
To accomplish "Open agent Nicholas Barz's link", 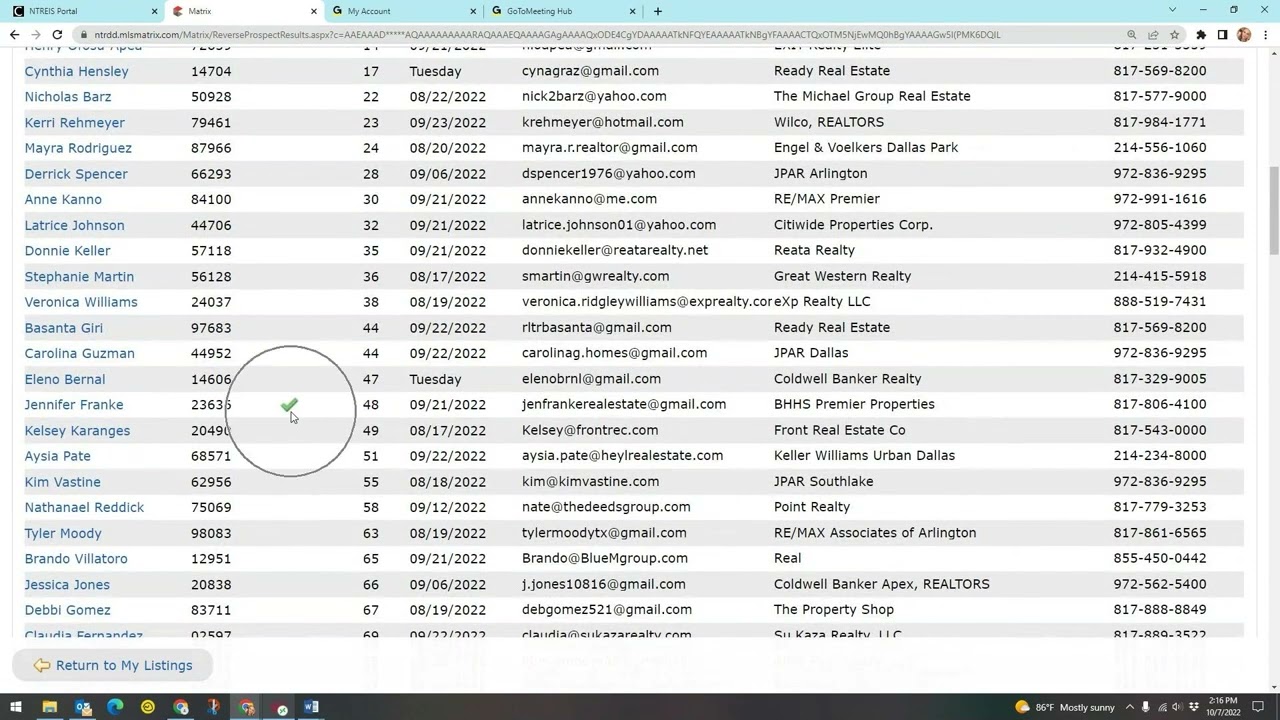I will click(x=68, y=97).
